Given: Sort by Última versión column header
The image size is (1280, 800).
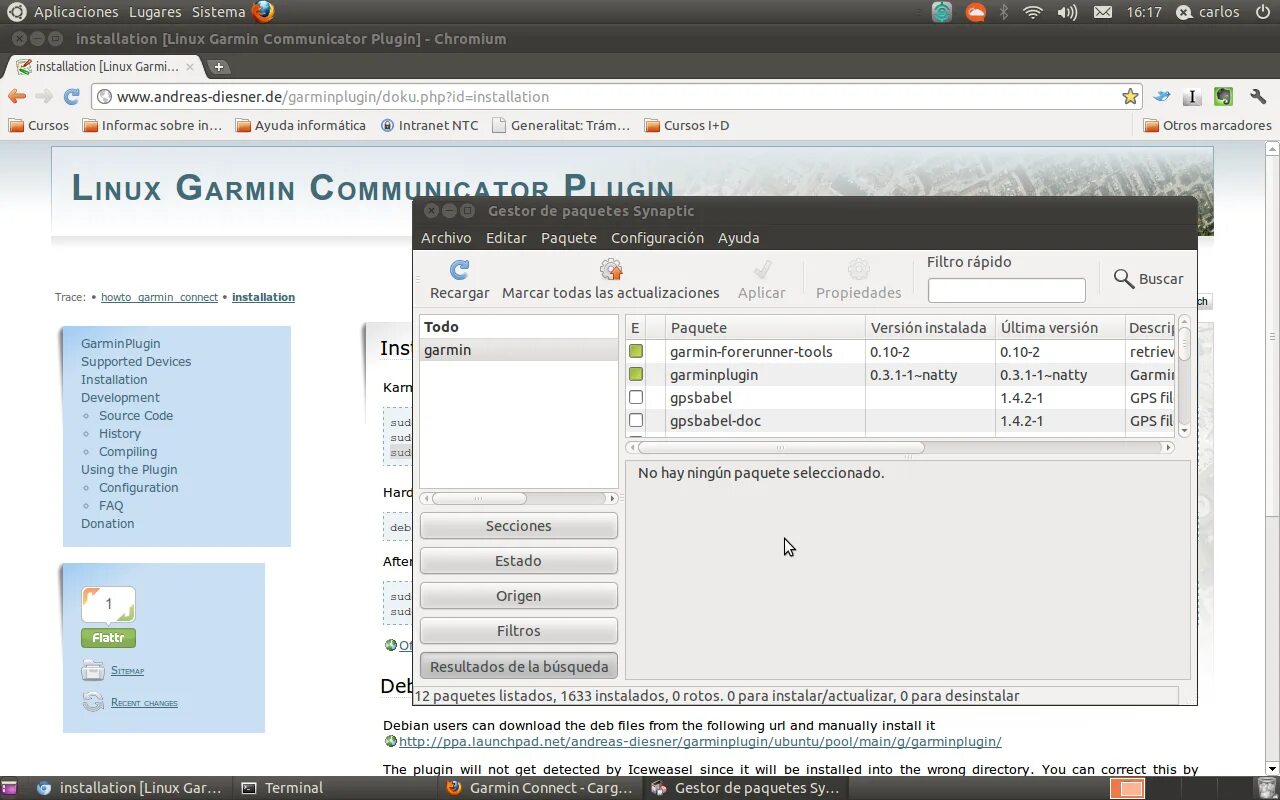Looking at the screenshot, I should (1059, 328).
